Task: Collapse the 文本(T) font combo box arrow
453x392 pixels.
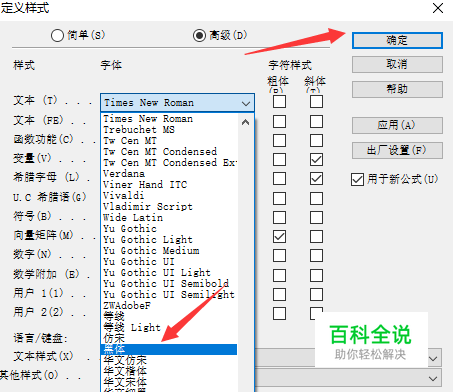Action: point(246,103)
